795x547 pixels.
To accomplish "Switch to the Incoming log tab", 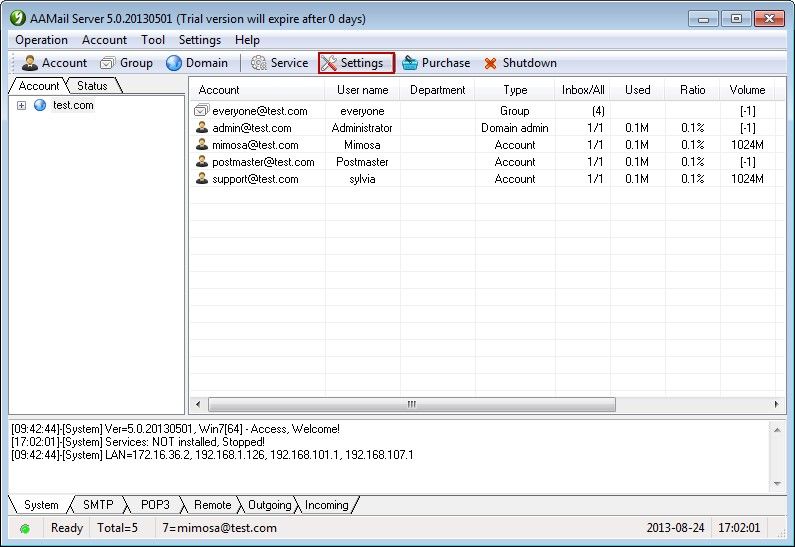I will click(x=327, y=505).
